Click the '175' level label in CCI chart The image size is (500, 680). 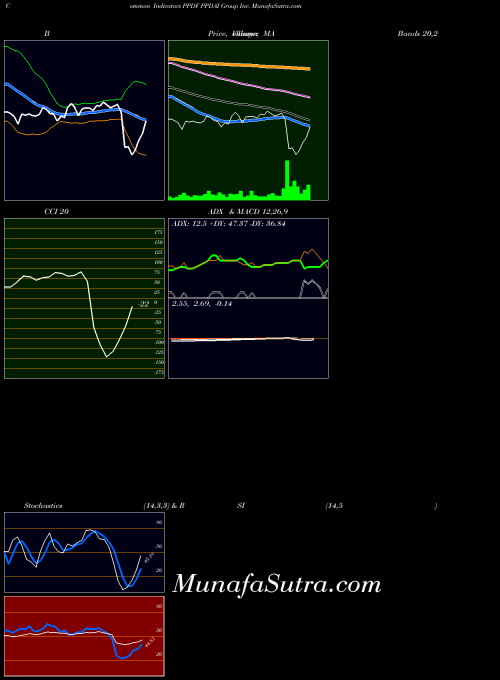(158, 232)
